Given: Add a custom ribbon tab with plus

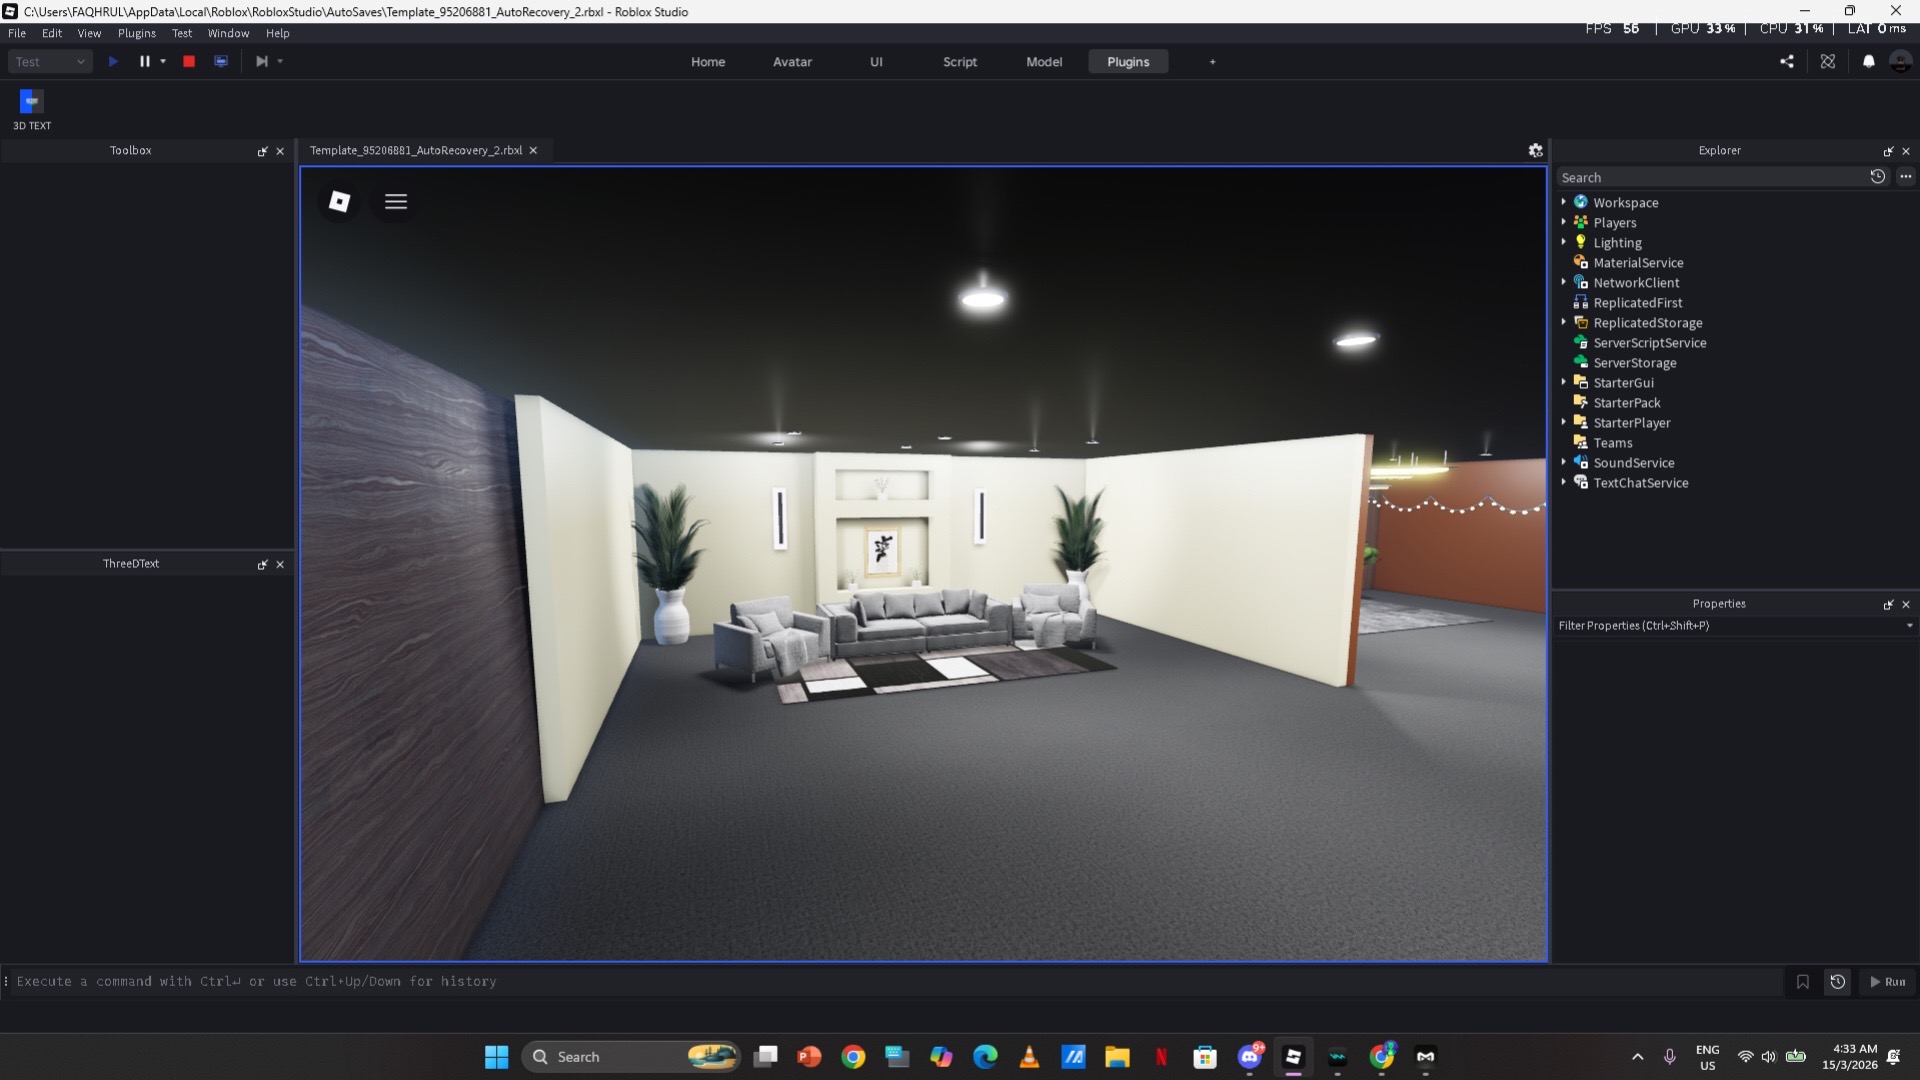Looking at the screenshot, I should tap(1213, 61).
